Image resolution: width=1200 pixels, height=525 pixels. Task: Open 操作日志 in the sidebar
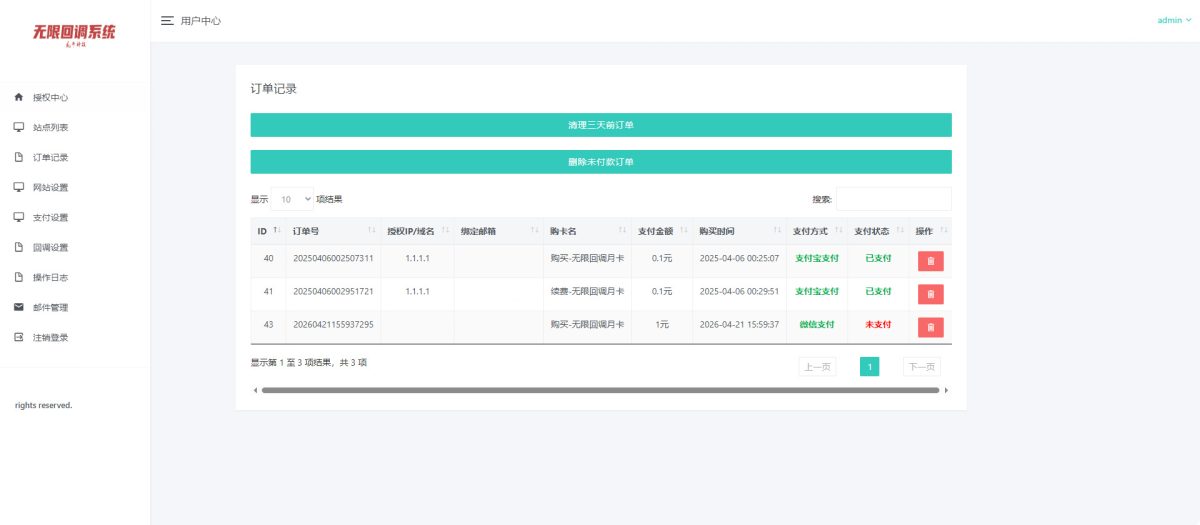click(x=50, y=277)
